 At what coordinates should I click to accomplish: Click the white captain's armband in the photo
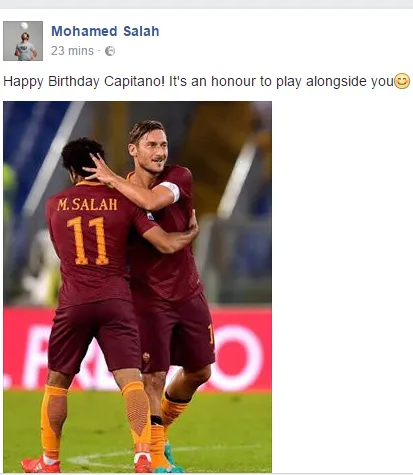tap(170, 191)
